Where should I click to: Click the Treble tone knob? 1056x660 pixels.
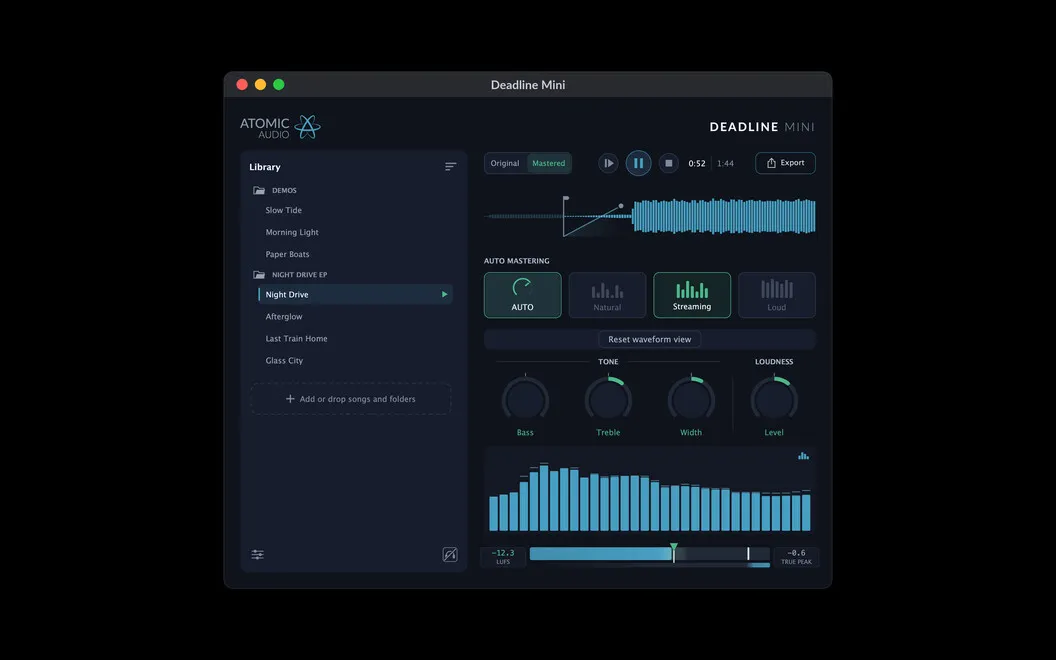608,400
